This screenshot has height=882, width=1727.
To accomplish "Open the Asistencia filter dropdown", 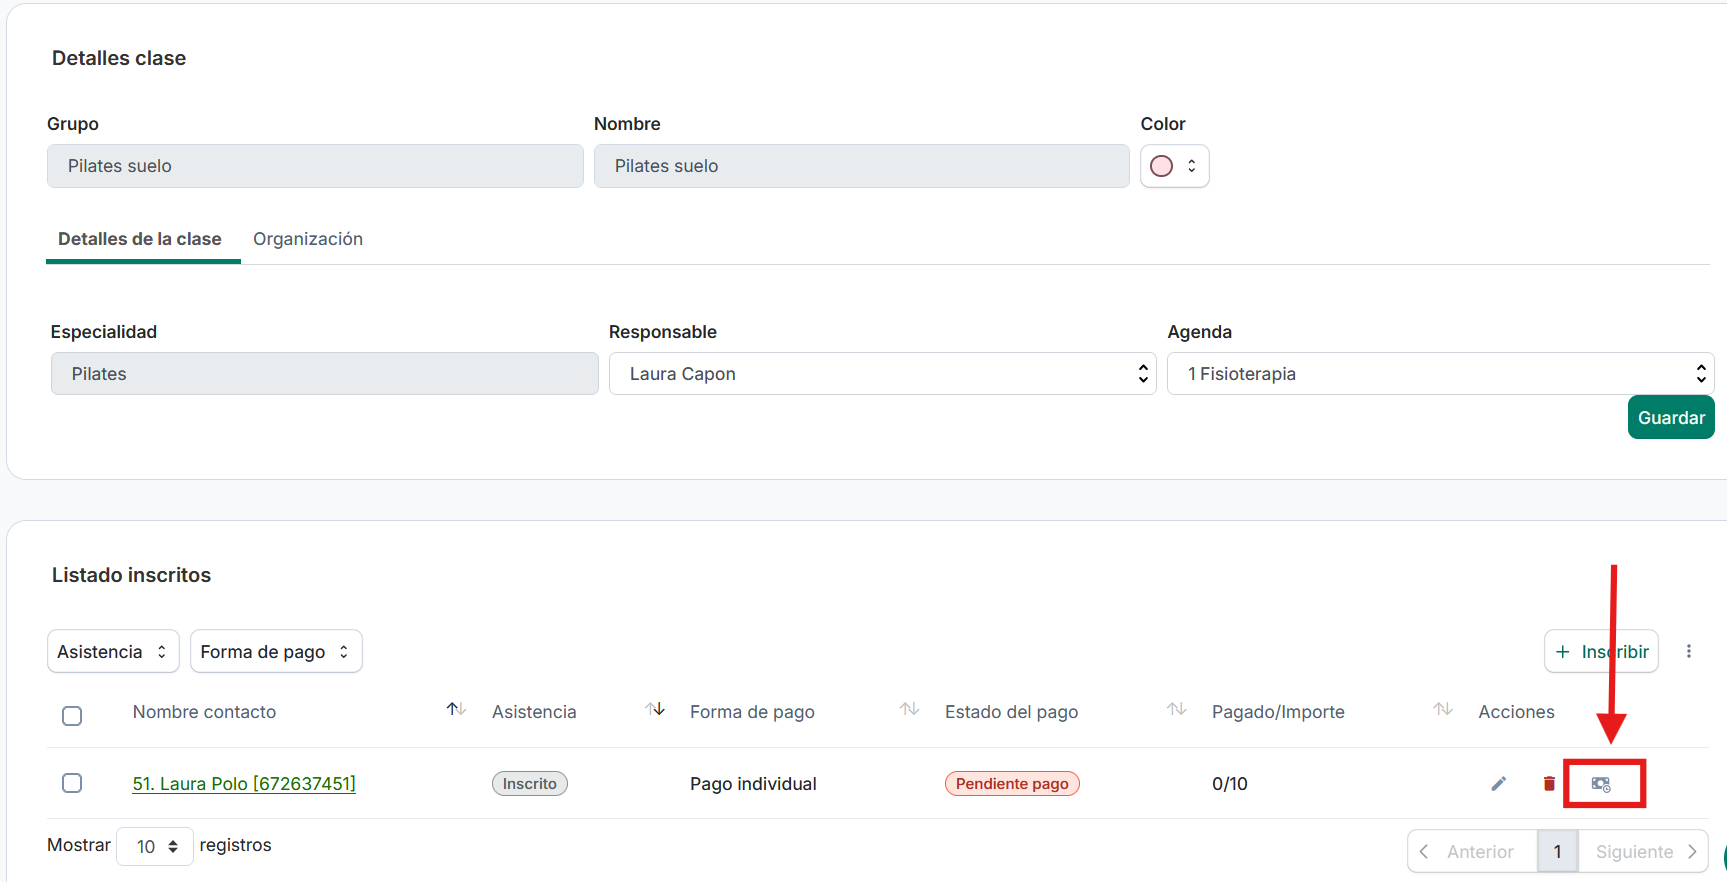I will pyautogui.click(x=113, y=652).
